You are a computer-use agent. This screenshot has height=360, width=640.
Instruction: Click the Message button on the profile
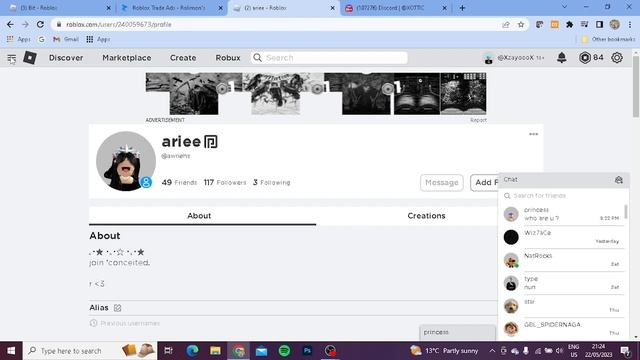[442, 182]
